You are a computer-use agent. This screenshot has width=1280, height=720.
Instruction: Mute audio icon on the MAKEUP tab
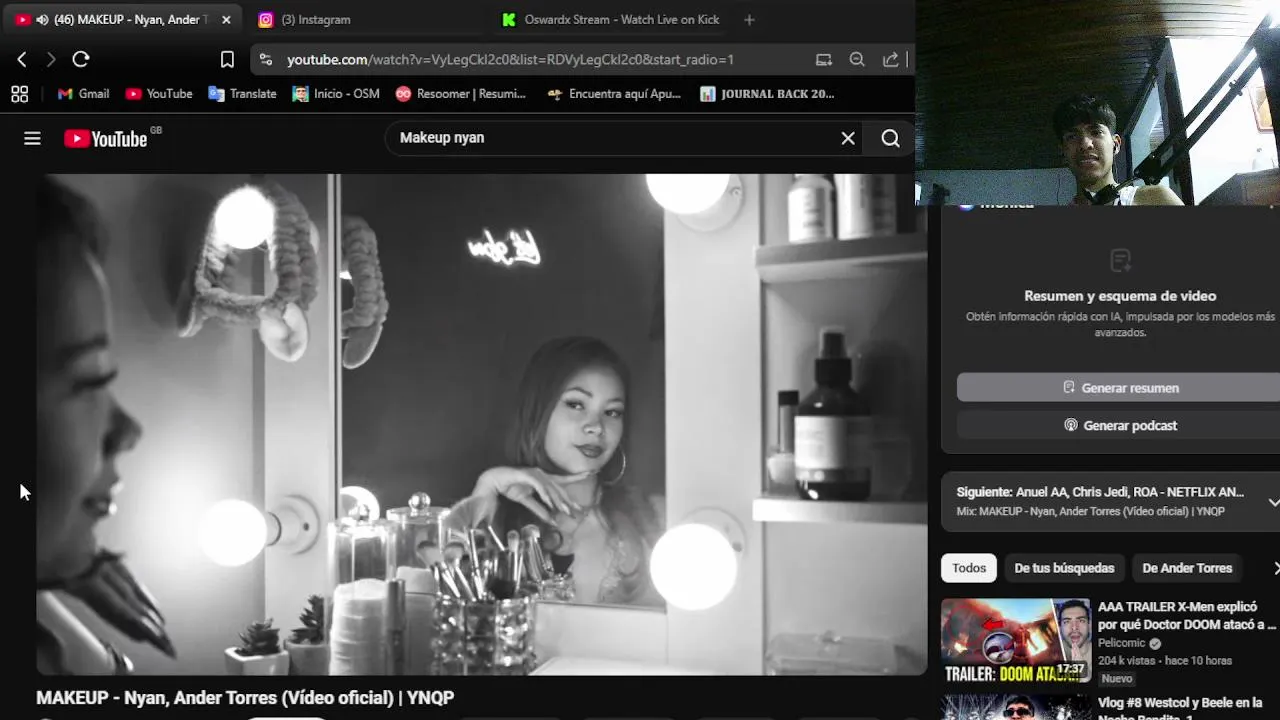42,20
